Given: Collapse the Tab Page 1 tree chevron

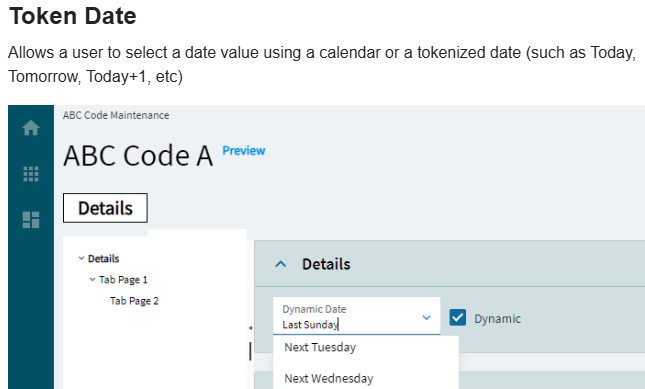Looking at the screenshot, I should (92, 280).
